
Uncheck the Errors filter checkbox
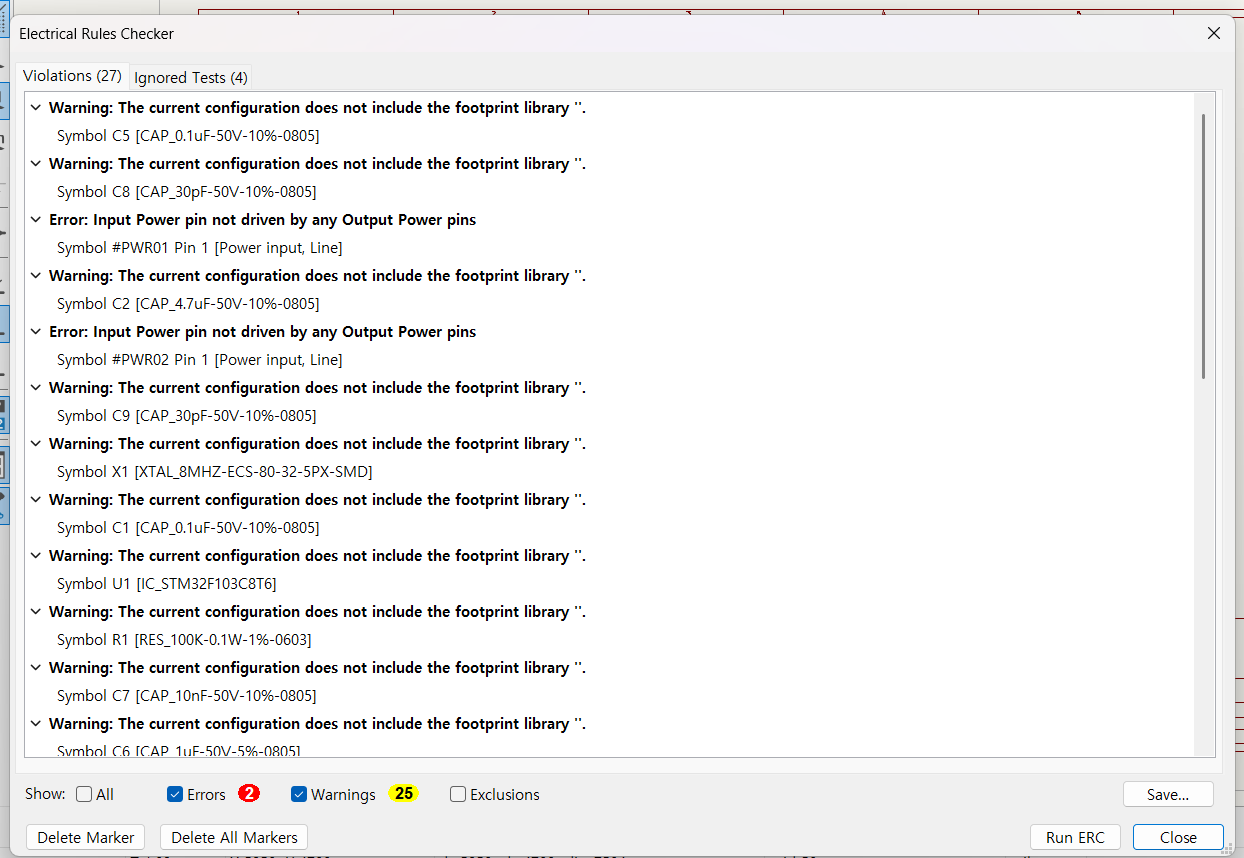pos(175,794)
